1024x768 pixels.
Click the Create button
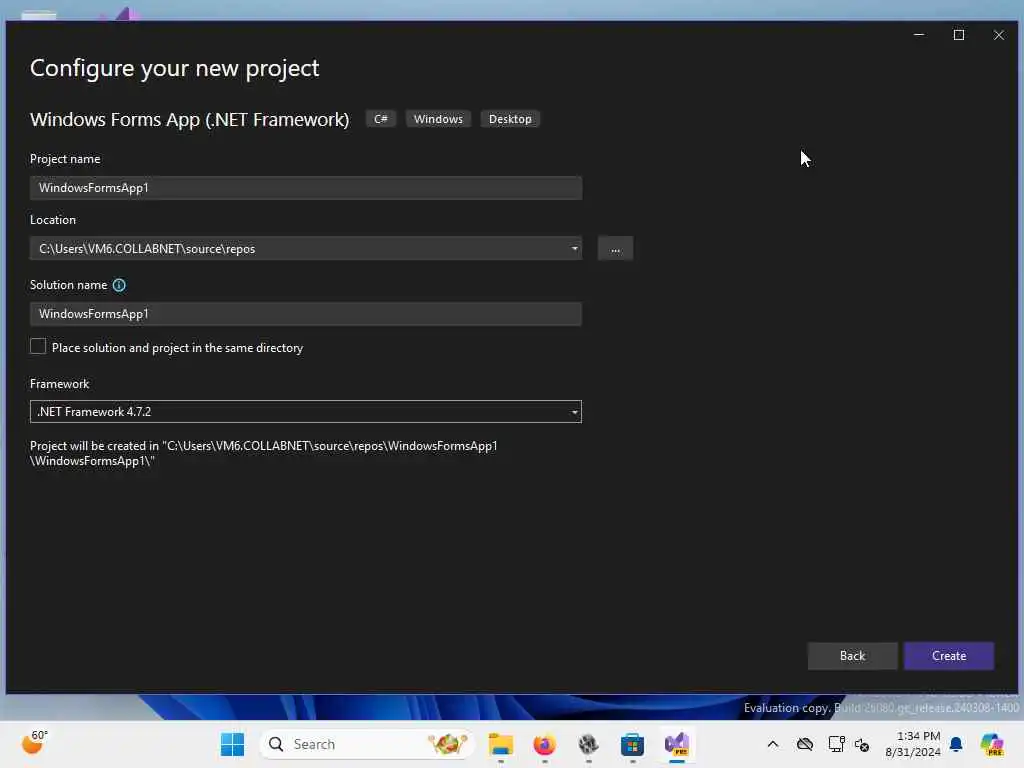pos(949,656)
